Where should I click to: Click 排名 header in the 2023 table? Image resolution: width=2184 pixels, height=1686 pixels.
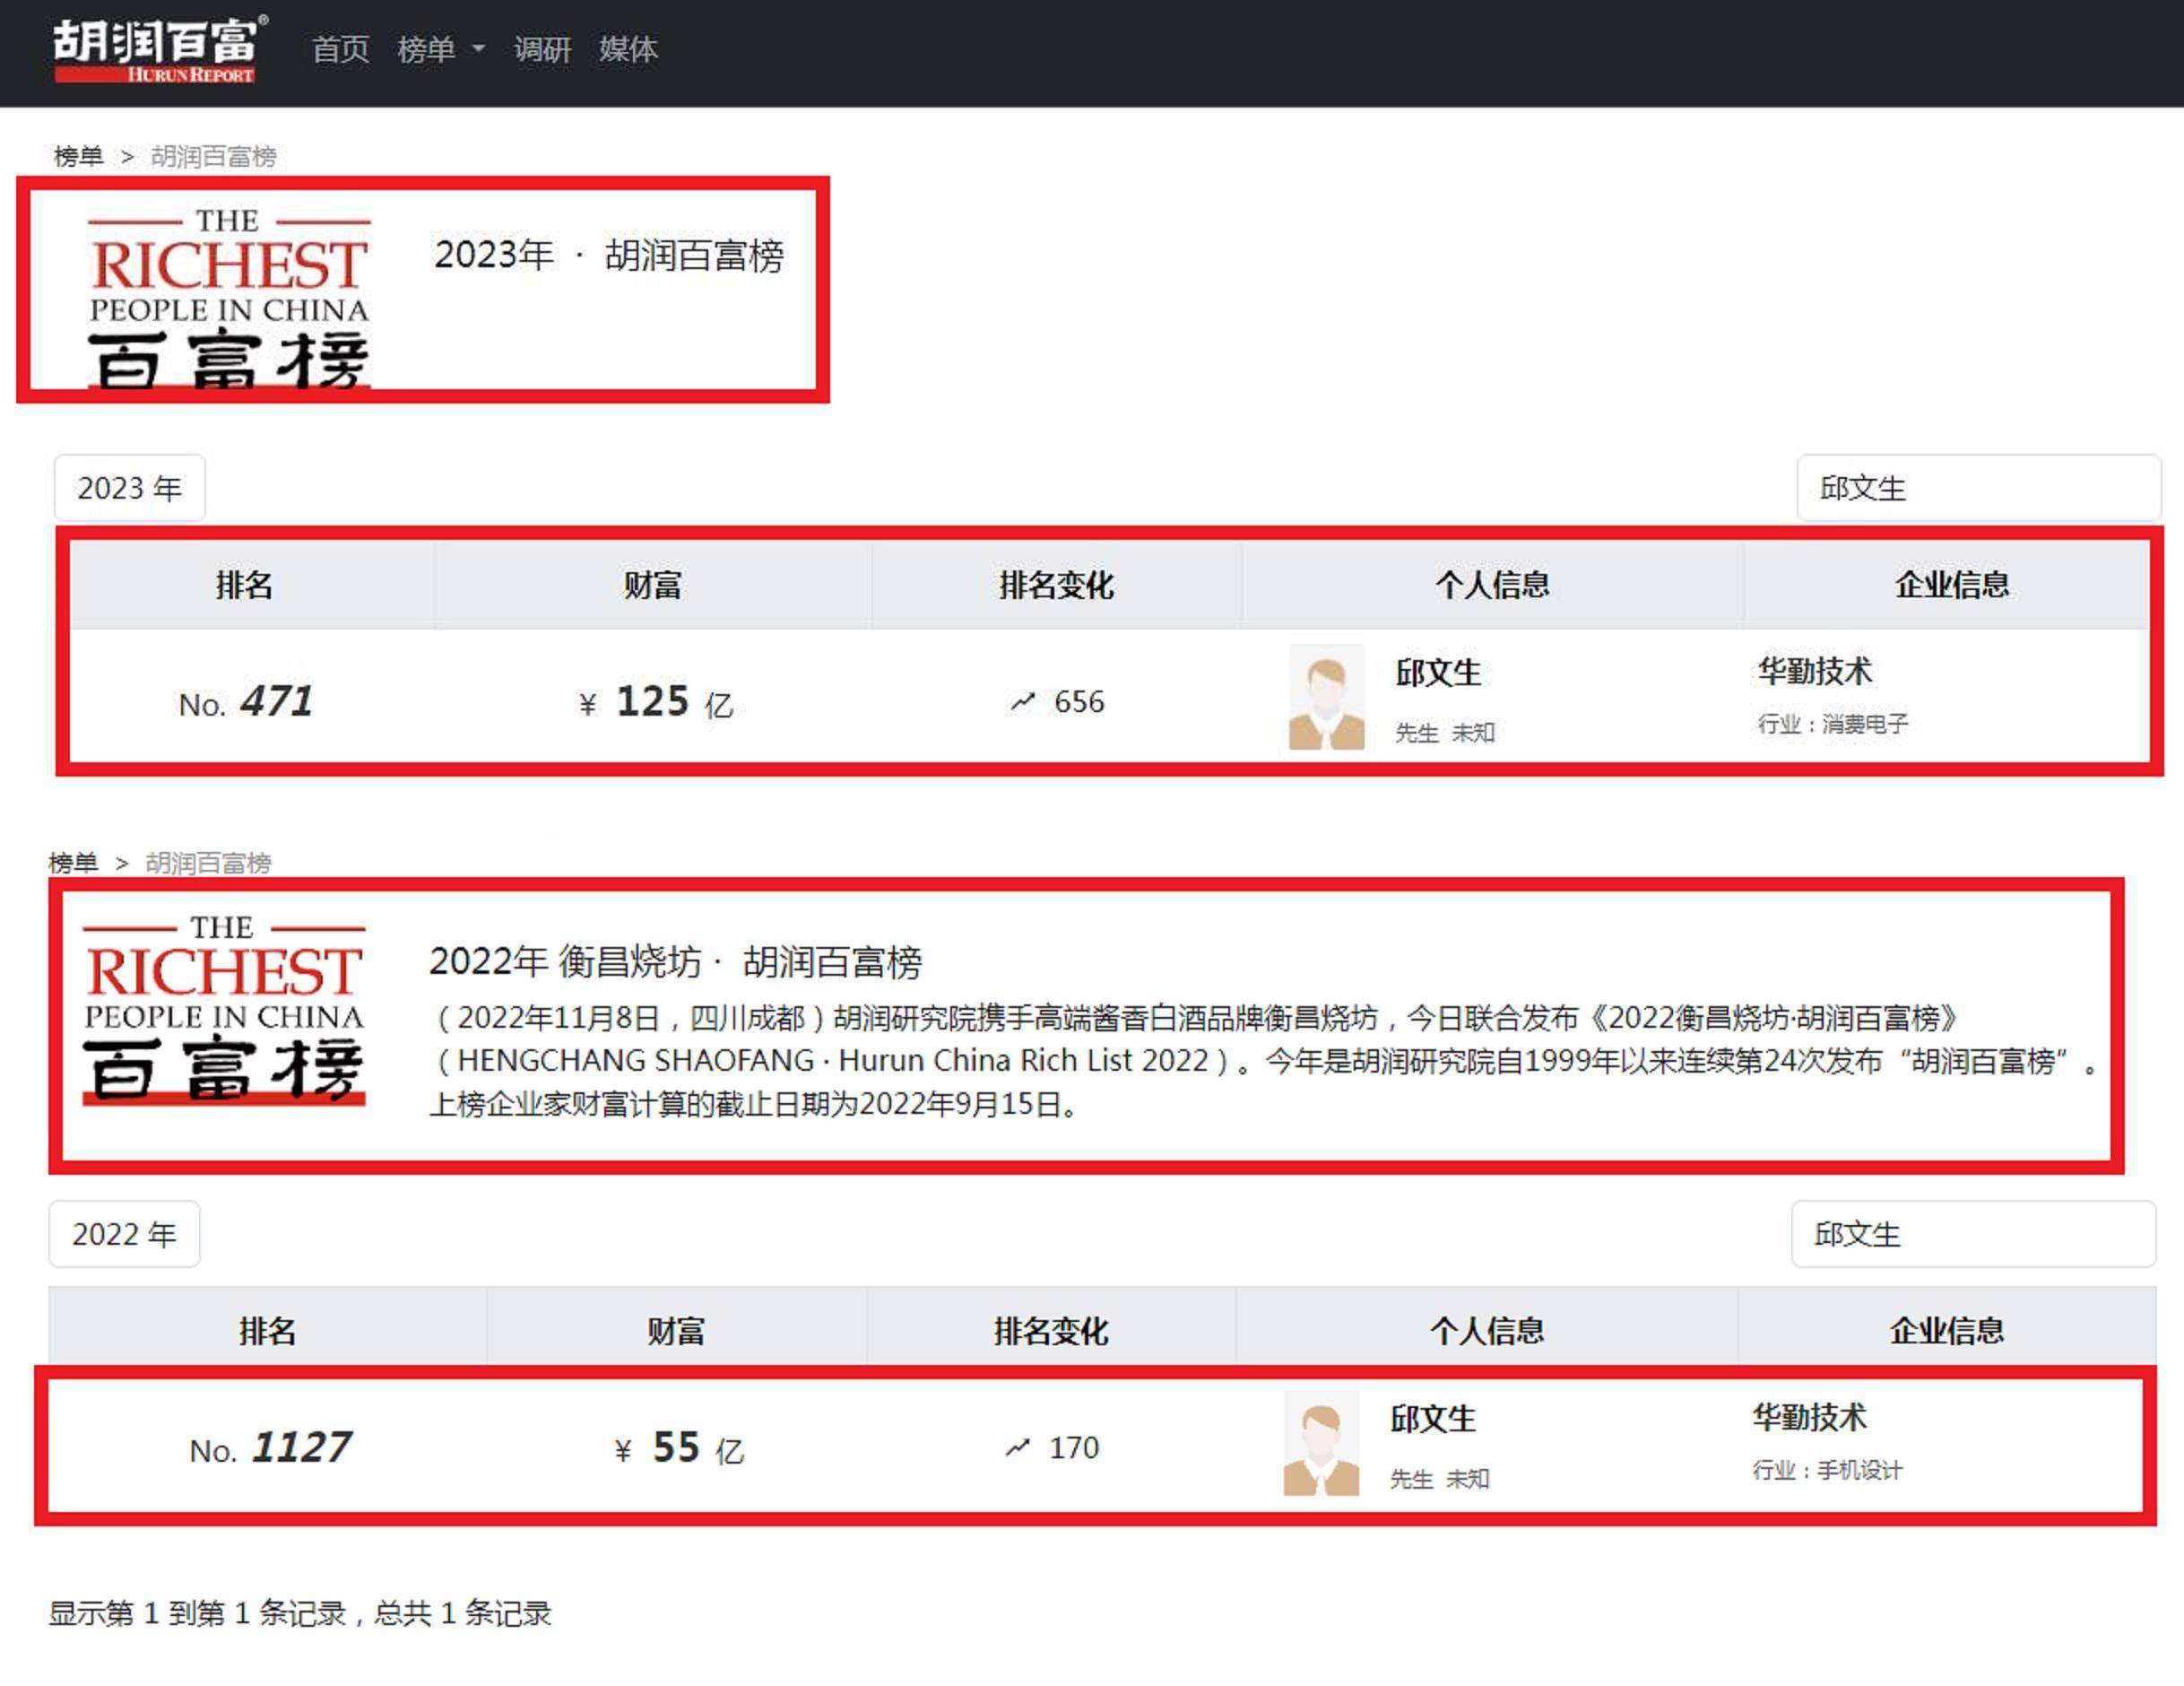coord(244,585)
